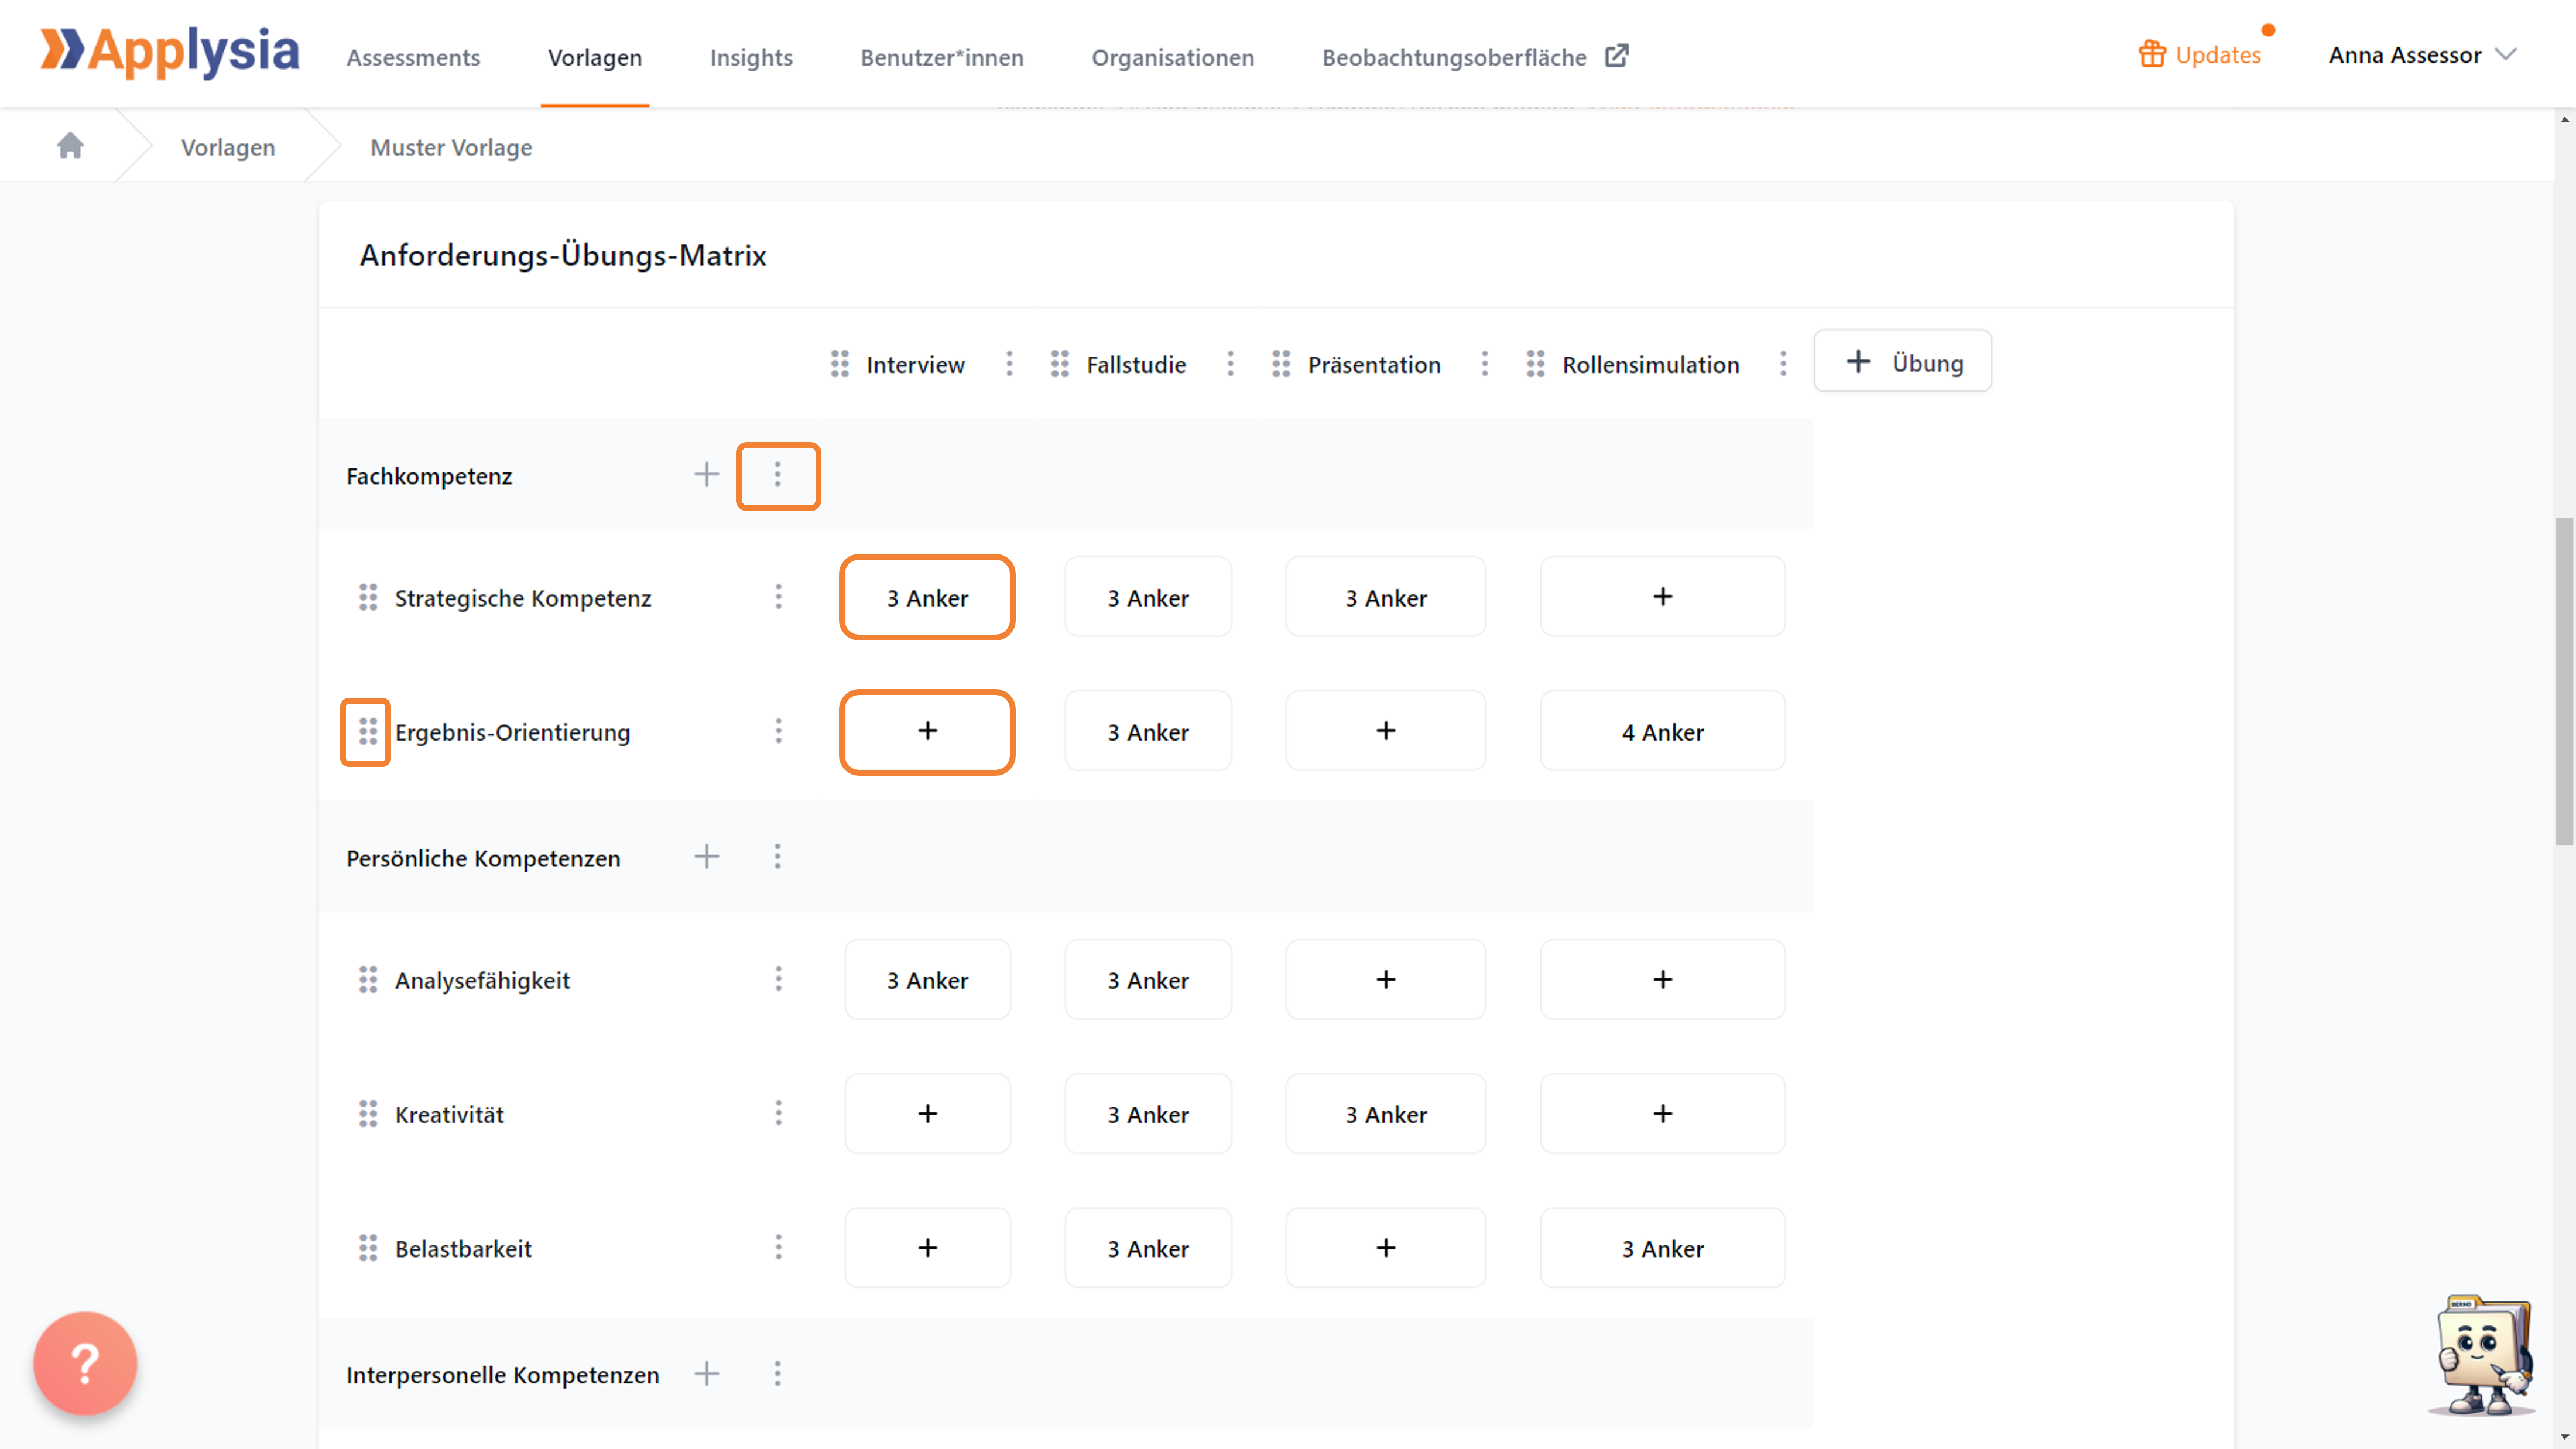The height and width of the screenshot is (1449, 2576).
Task: Add anchors for Analysefähigkeit Präsentation
Action: (x=1386, y=979)
